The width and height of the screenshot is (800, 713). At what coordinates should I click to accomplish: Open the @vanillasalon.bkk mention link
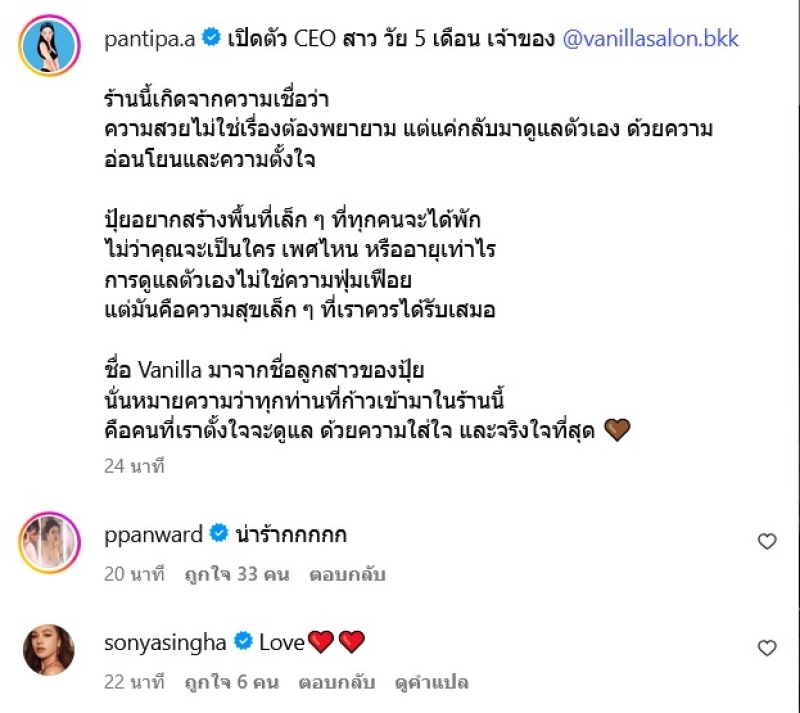[x=651, y=39]
